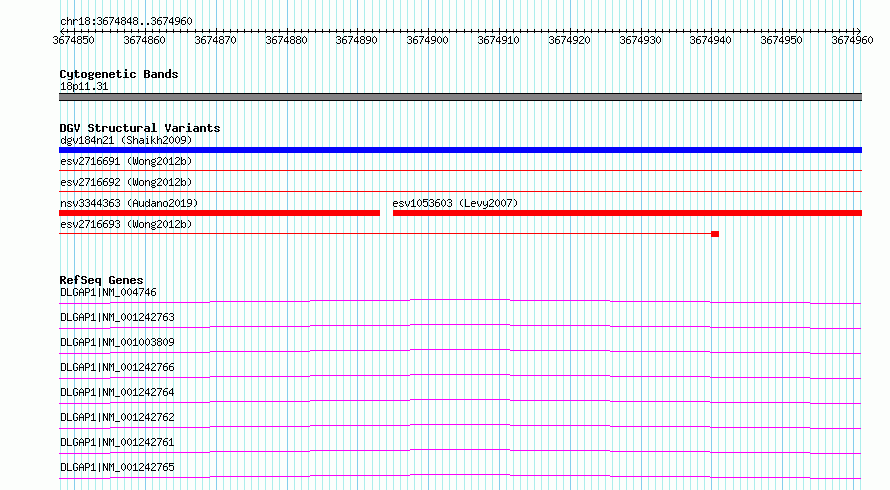Click the DLGAP1|NM_001003809 transcript label
The width and height of the screenshot is (890, 490).
coord(117,342)
